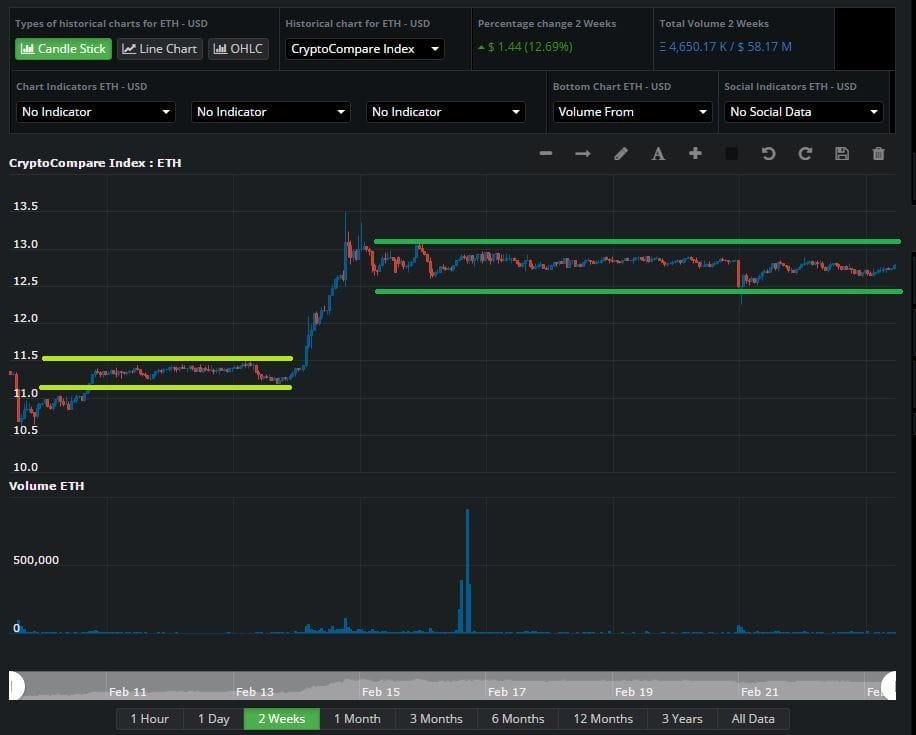Redo the last chart drawing
The width and height of the screenshot is (916, 735).
tap(805, 154)
